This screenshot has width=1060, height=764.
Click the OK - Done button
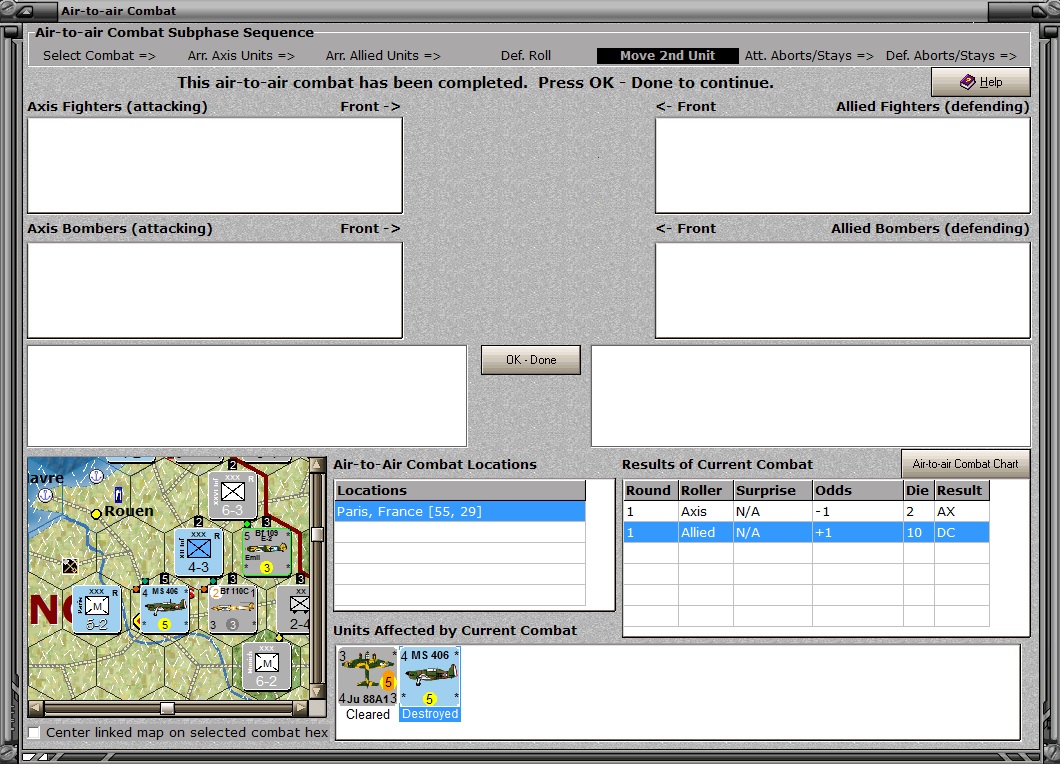pos(531,360)
